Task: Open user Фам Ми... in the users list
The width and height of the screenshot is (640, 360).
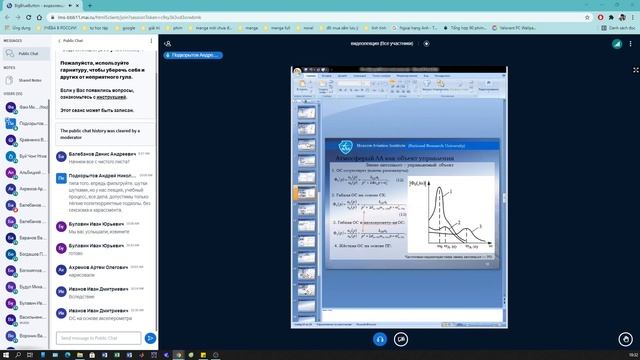Action: coord(26,107)
